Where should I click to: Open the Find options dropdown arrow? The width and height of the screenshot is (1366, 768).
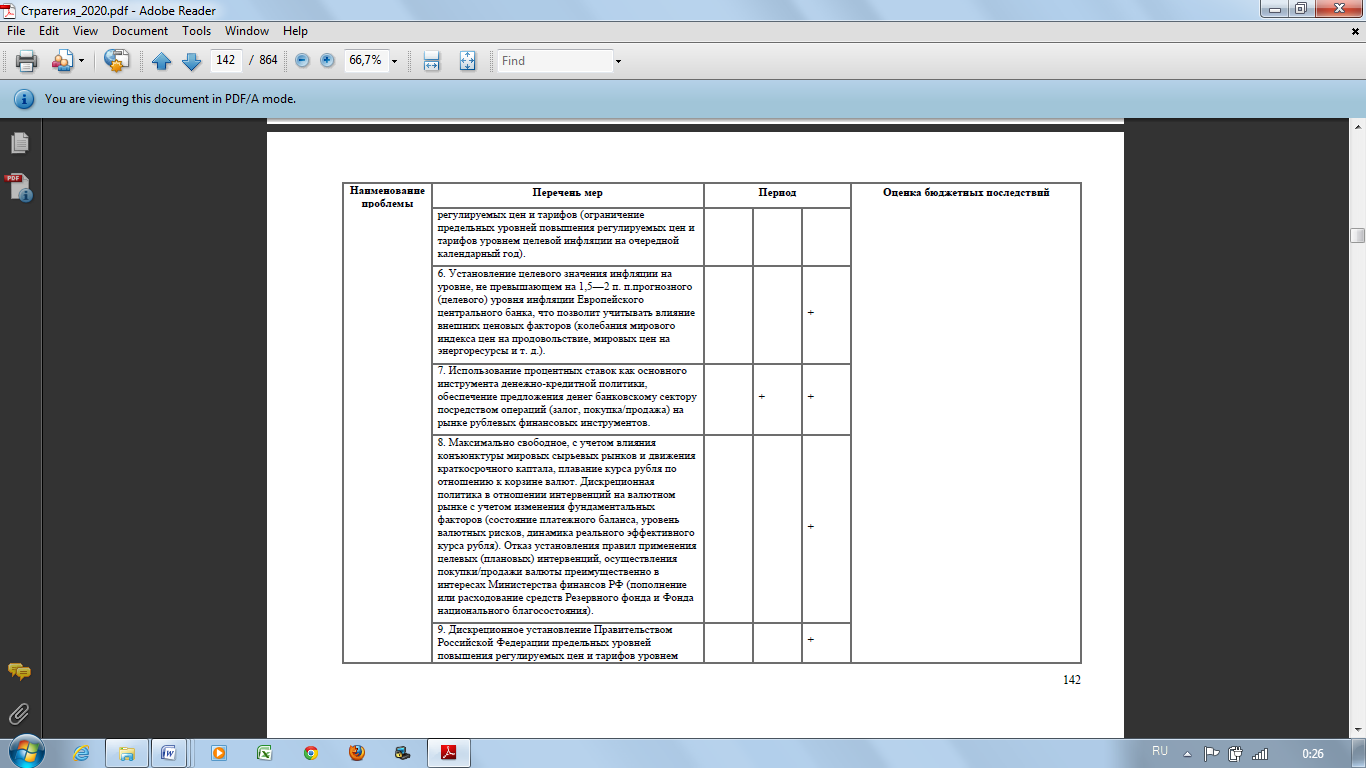click(619, 61)
